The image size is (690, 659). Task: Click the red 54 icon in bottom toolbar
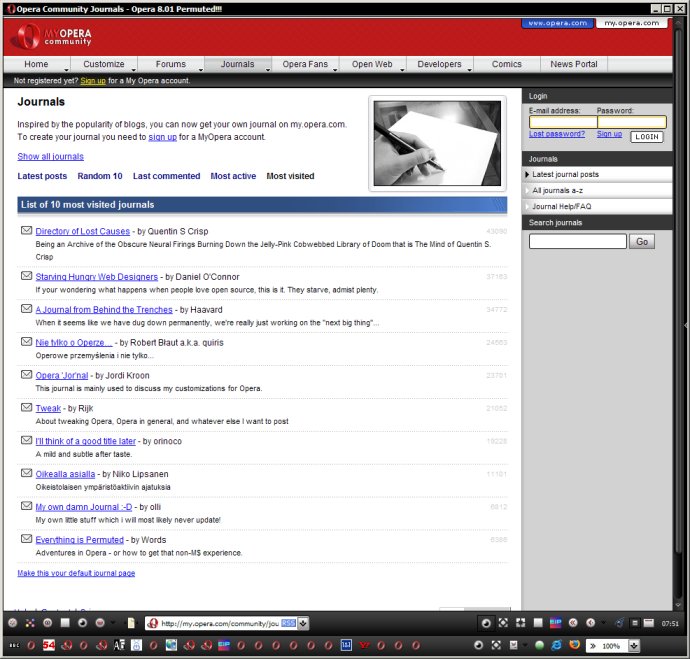(48, 646)
